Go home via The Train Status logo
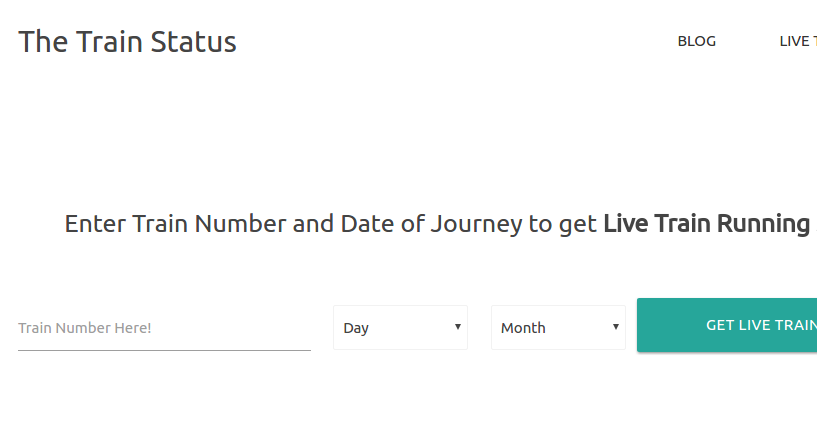This screenshot has width=817, height=429. (127, 42)
